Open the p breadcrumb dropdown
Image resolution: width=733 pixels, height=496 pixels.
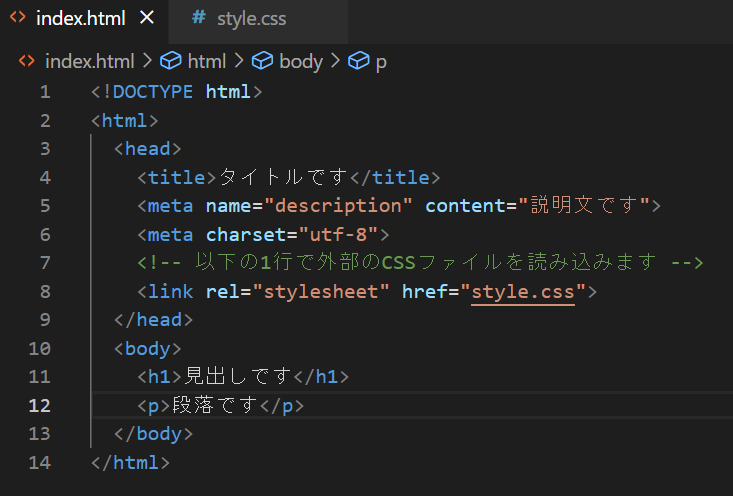381,62
